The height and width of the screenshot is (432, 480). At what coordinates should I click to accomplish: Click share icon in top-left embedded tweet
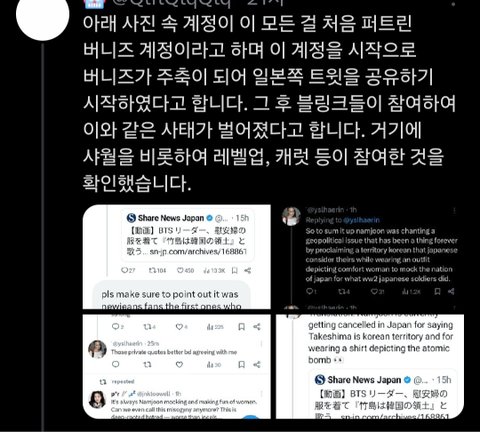247,270
